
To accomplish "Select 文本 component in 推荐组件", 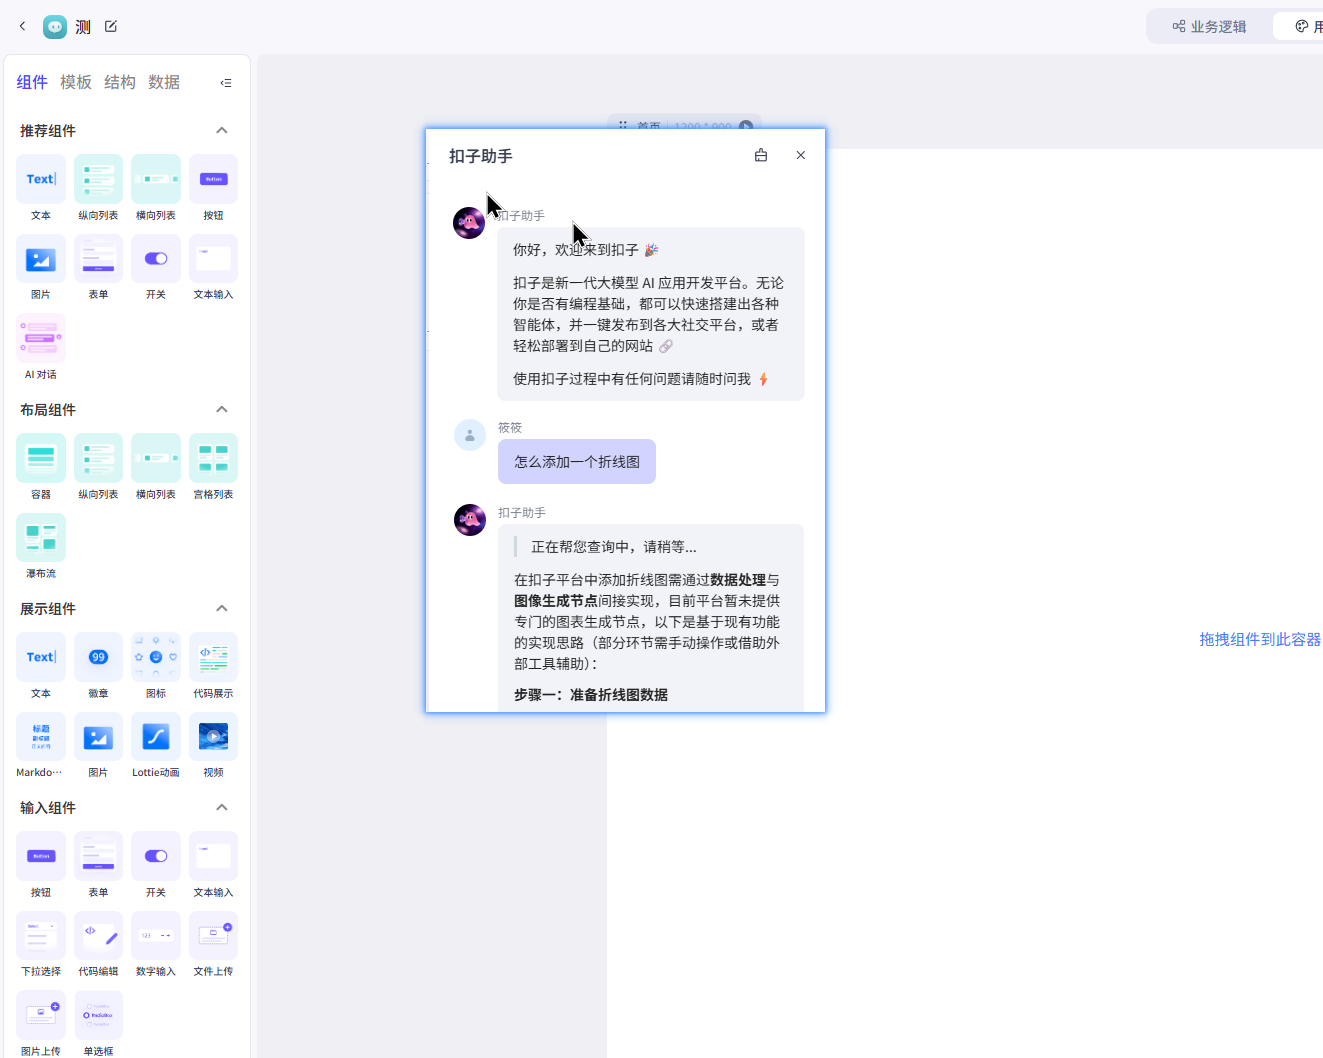I will (41, 188).
